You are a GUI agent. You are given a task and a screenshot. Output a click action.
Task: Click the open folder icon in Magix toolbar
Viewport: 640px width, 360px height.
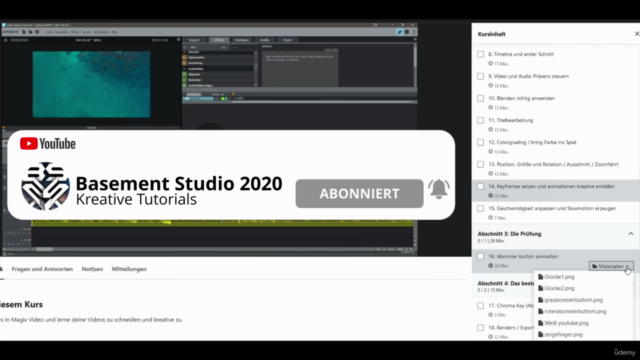pyautogui.click(x=31, y=32)
